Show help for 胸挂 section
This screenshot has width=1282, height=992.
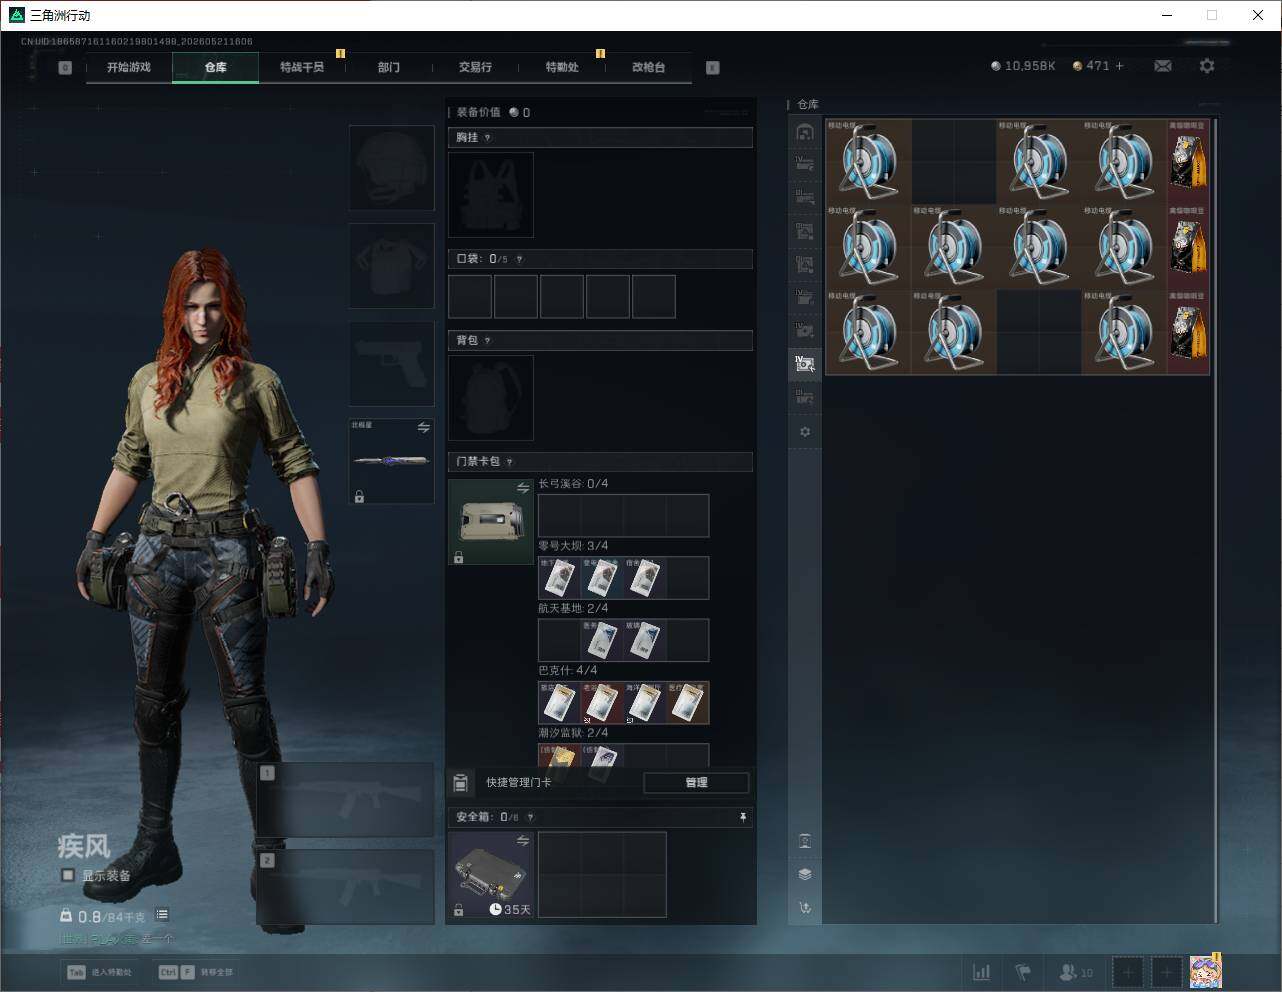488,138
